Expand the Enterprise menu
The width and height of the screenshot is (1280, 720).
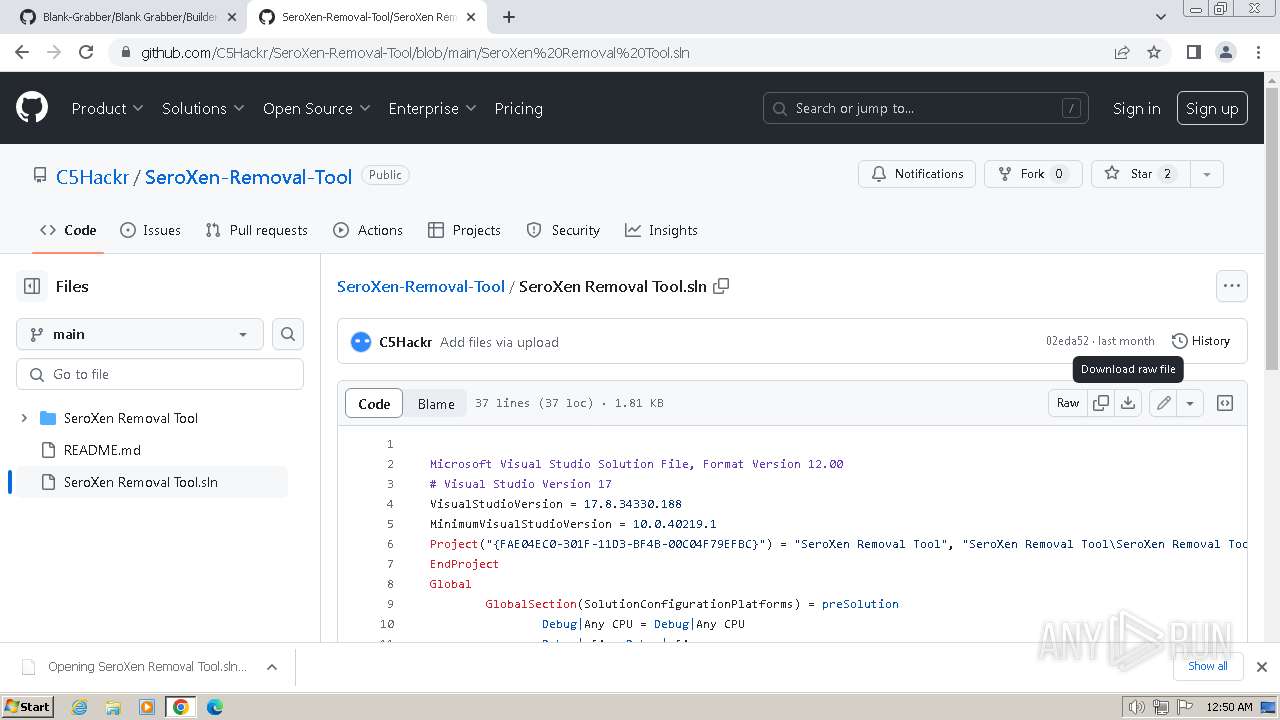tap(432, 108)
